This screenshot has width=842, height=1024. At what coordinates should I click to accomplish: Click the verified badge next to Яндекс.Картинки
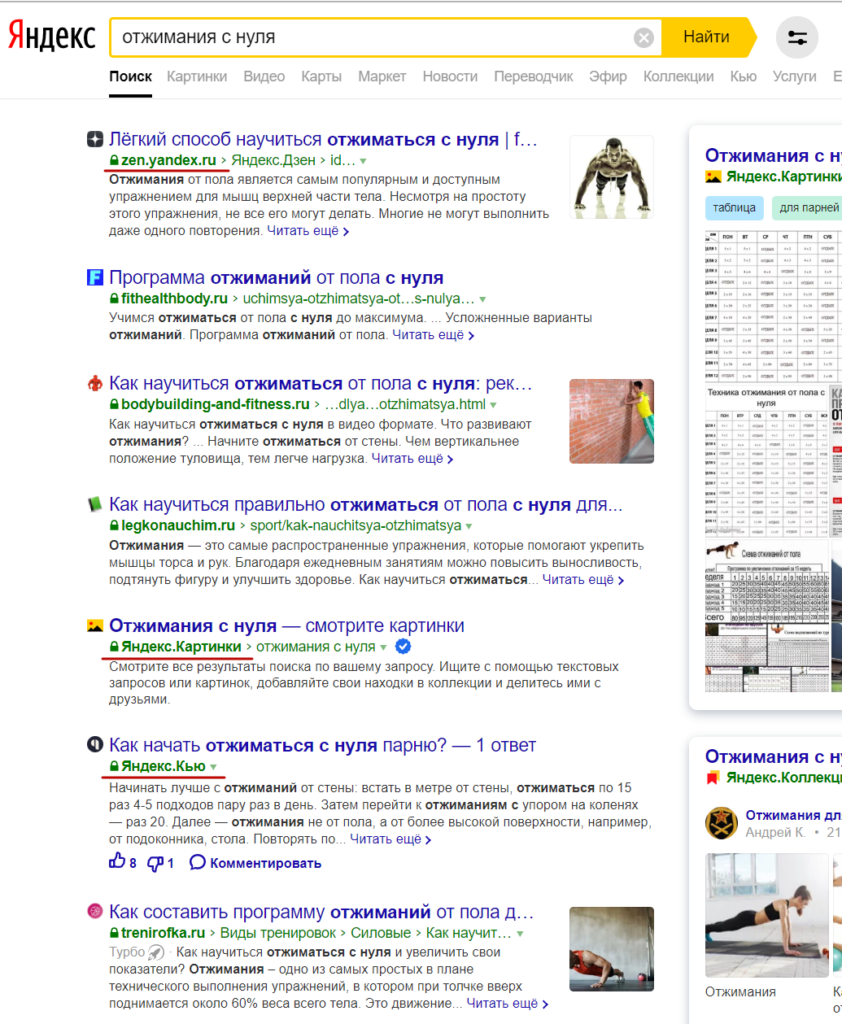click(404, 647)
